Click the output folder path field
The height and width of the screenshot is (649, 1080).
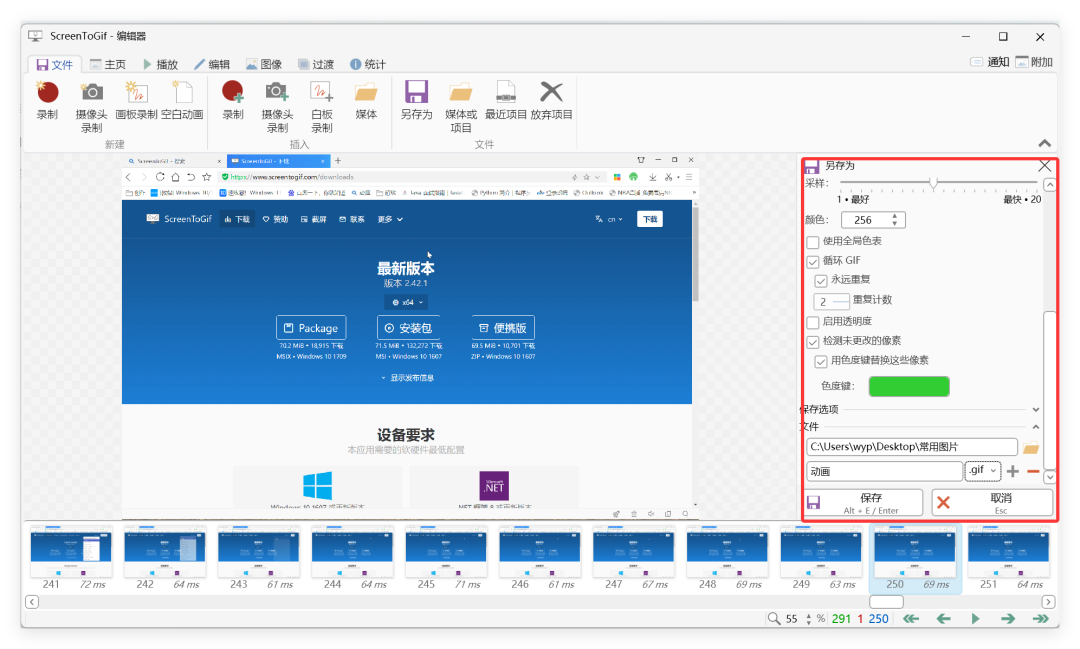pyautogui.click(x=911, y=447)
